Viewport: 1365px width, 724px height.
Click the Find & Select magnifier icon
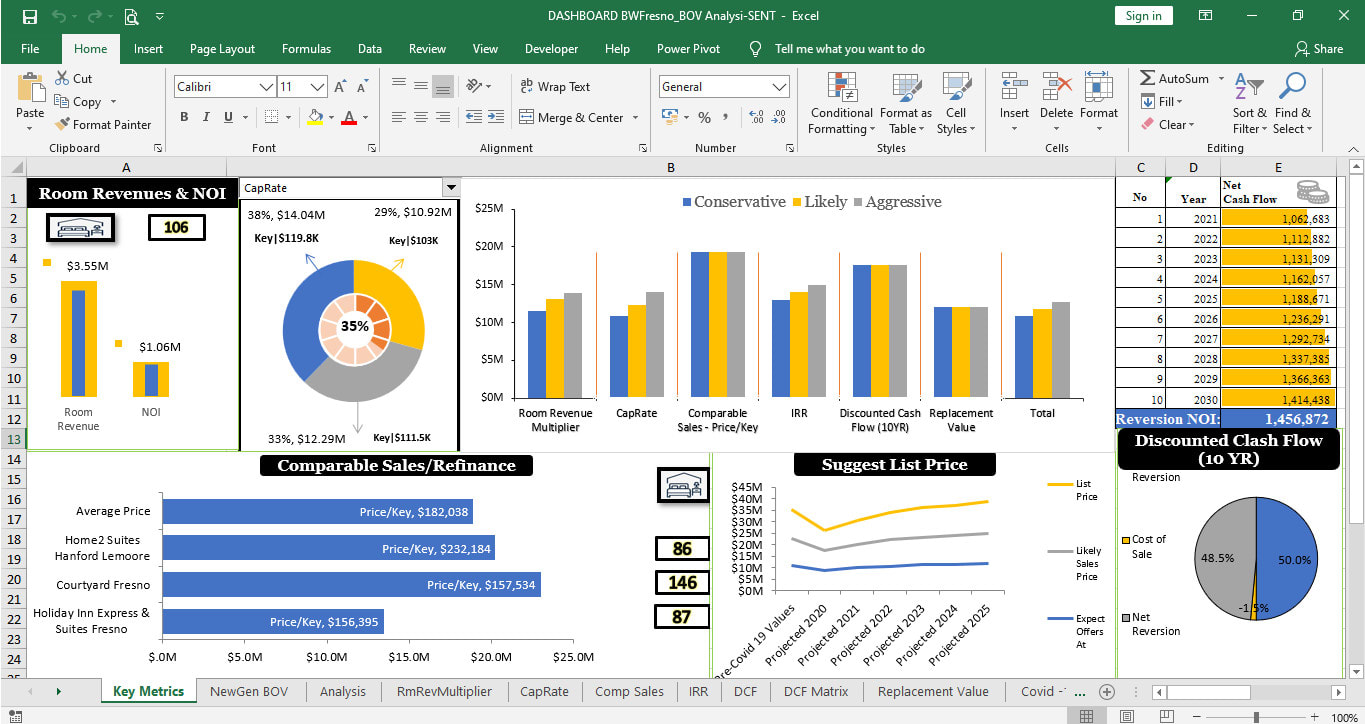pos(1292,86)
